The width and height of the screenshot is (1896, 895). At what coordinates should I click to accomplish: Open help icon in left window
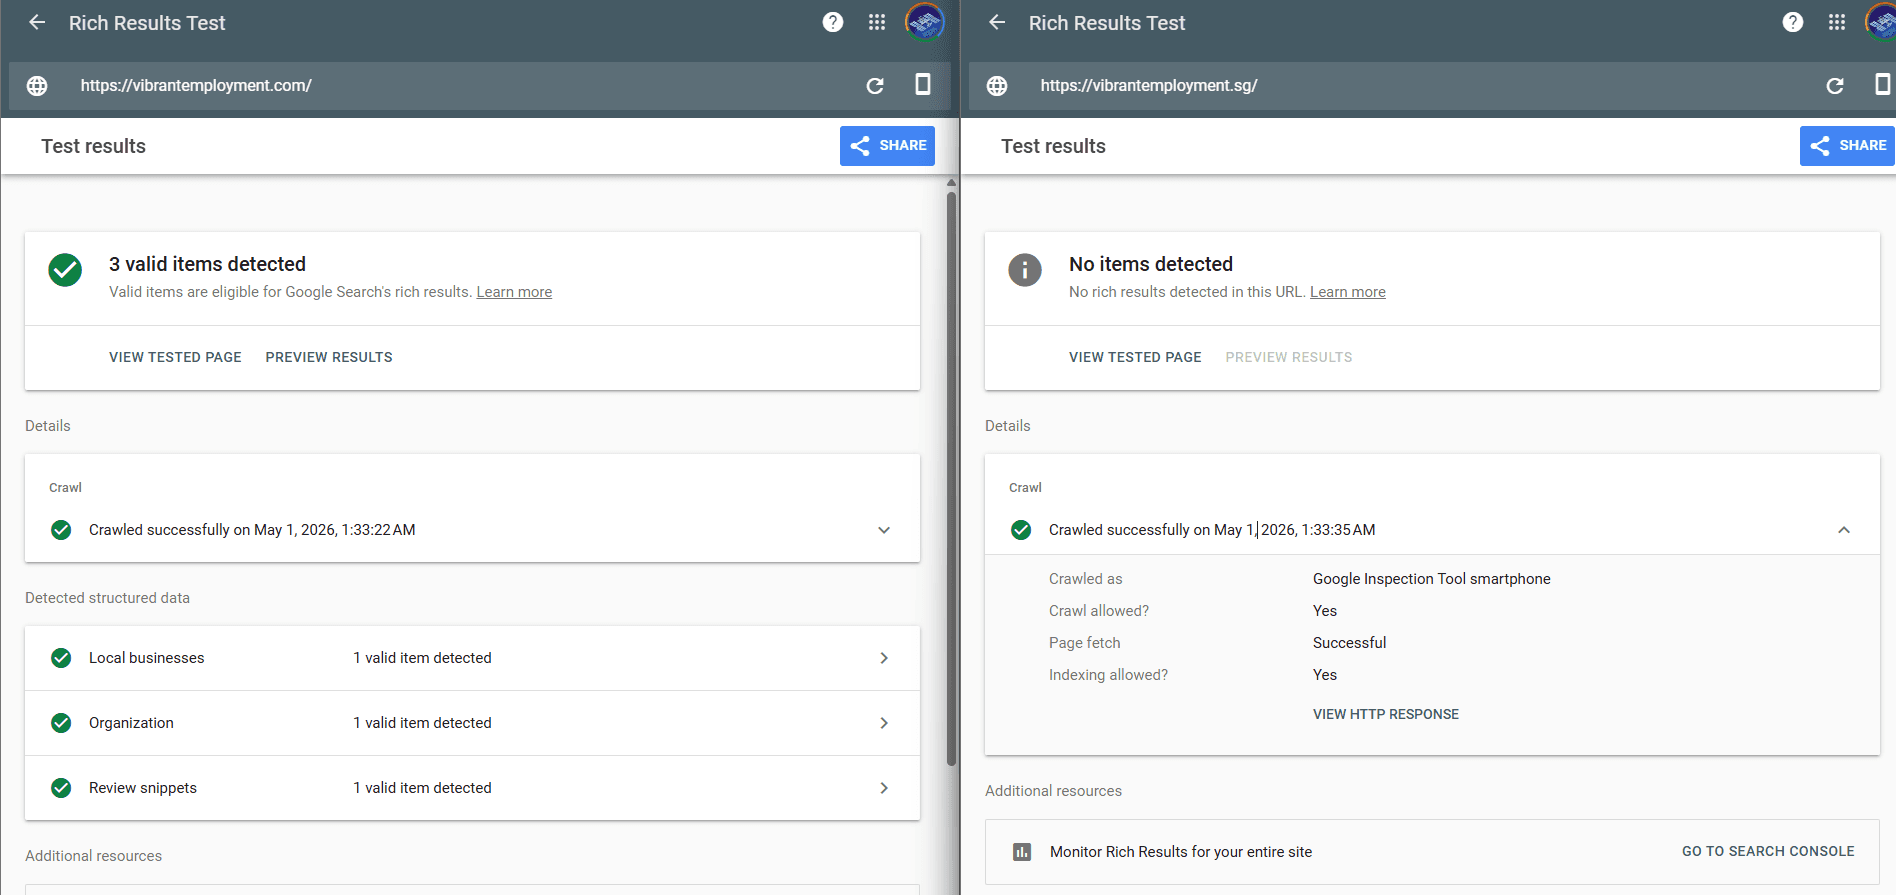(833, 22)
